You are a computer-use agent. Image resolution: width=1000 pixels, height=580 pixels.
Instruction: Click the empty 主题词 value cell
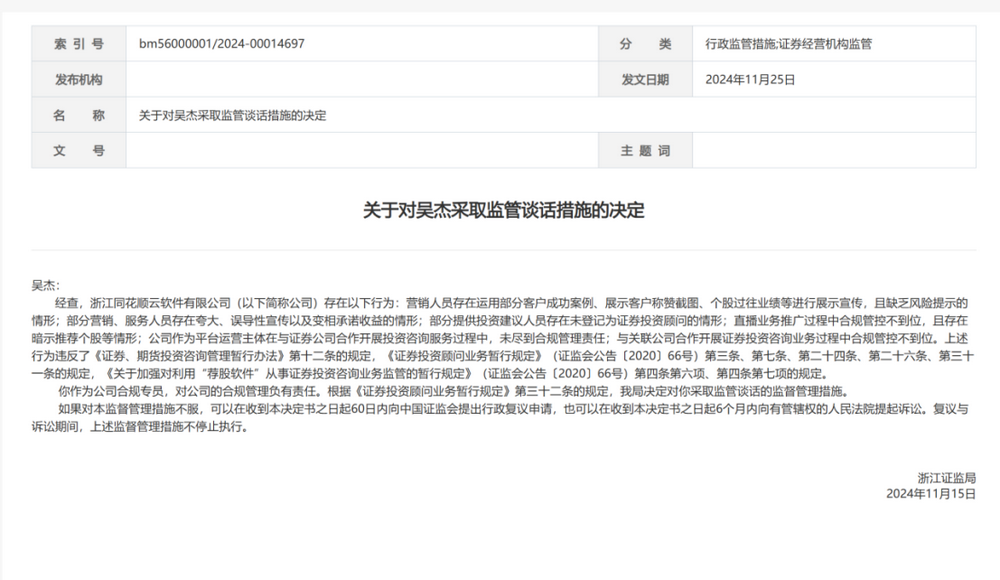click(x=834, y=151)
